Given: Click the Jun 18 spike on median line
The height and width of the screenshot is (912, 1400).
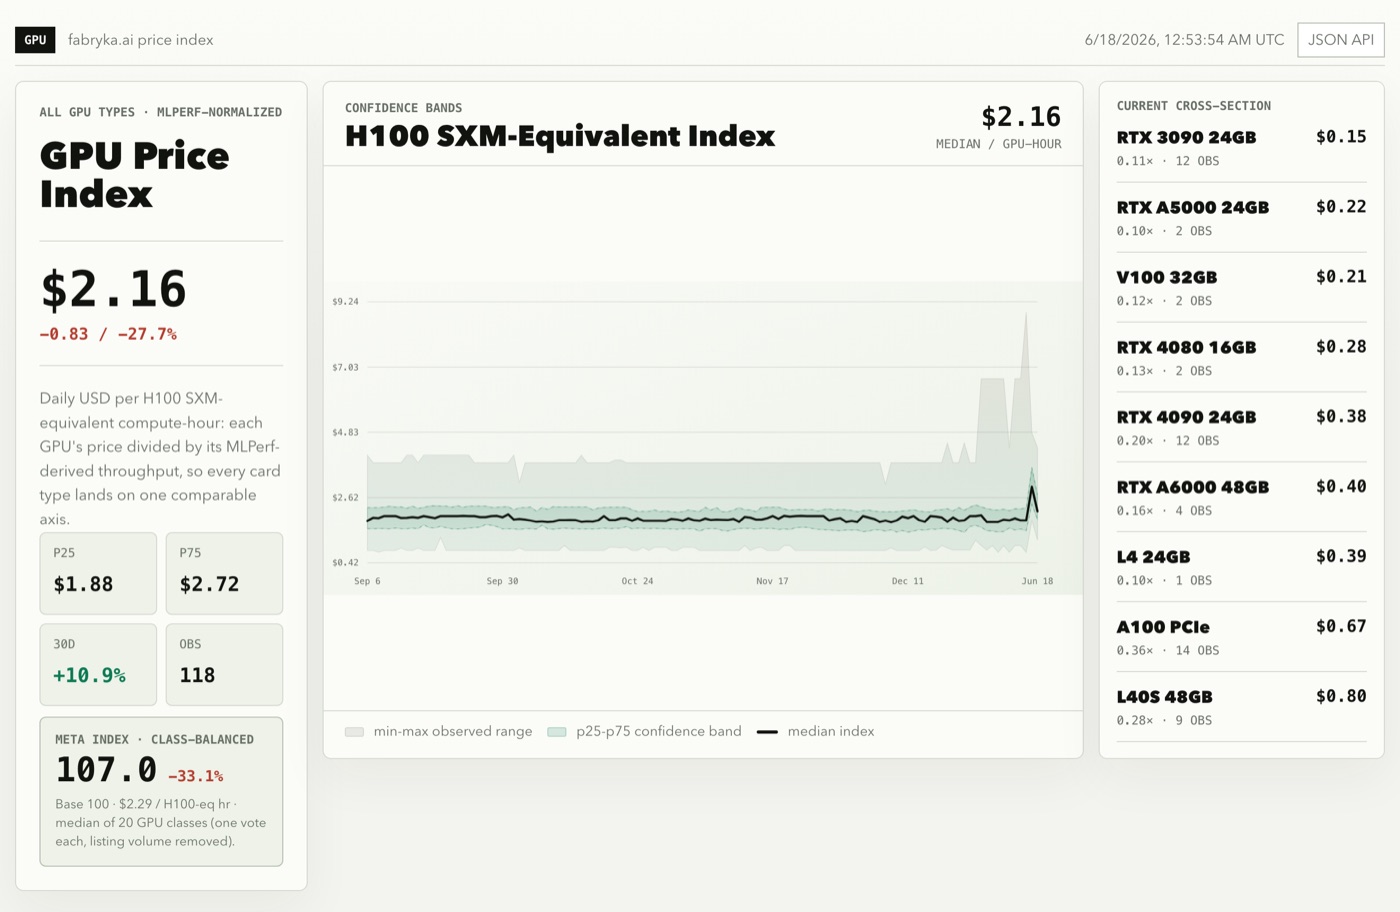Looking at the screenshot, I should [1032, 488].
